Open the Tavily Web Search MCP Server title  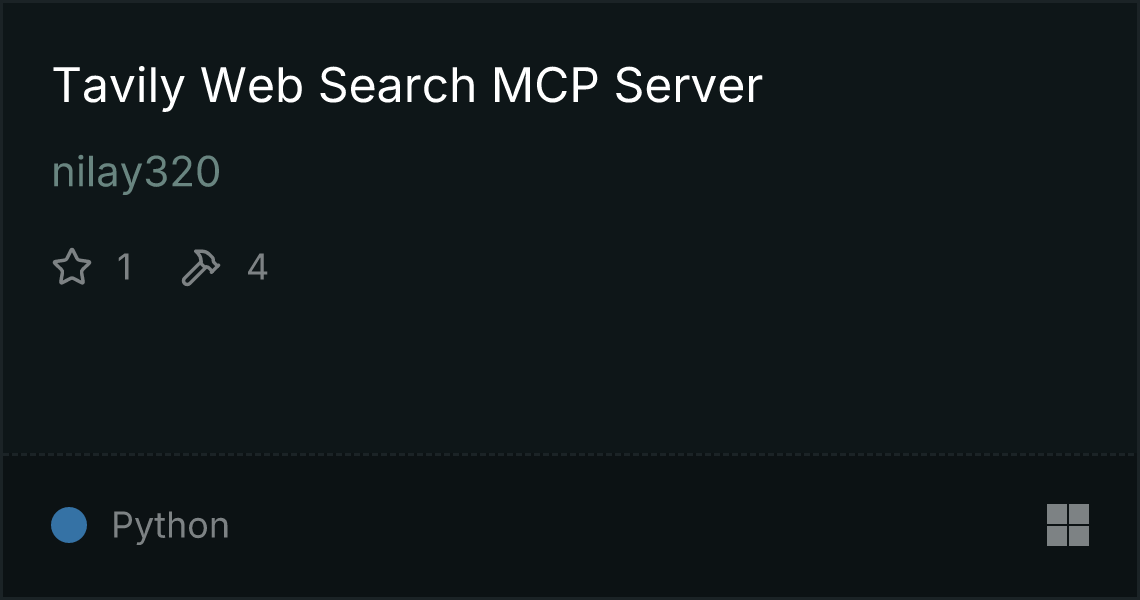click(x=407, y=86)
